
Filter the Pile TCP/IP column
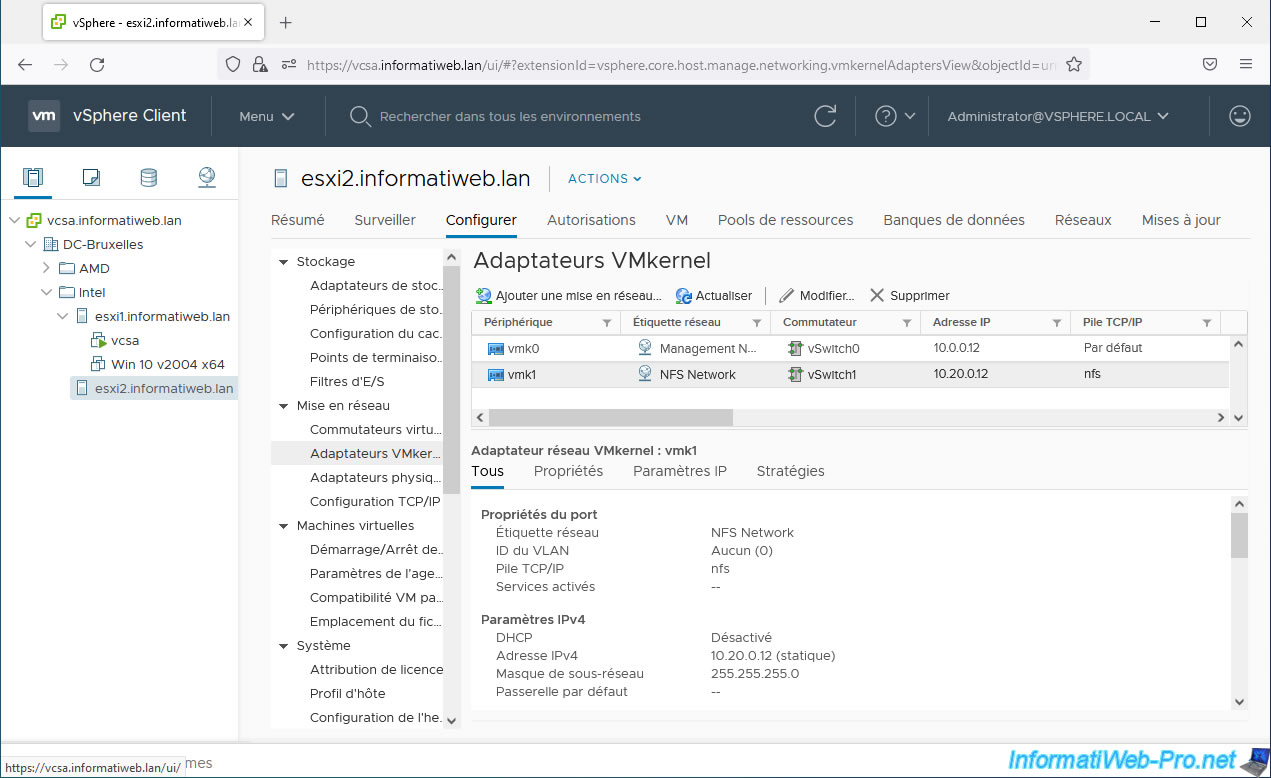(1207, 323)
